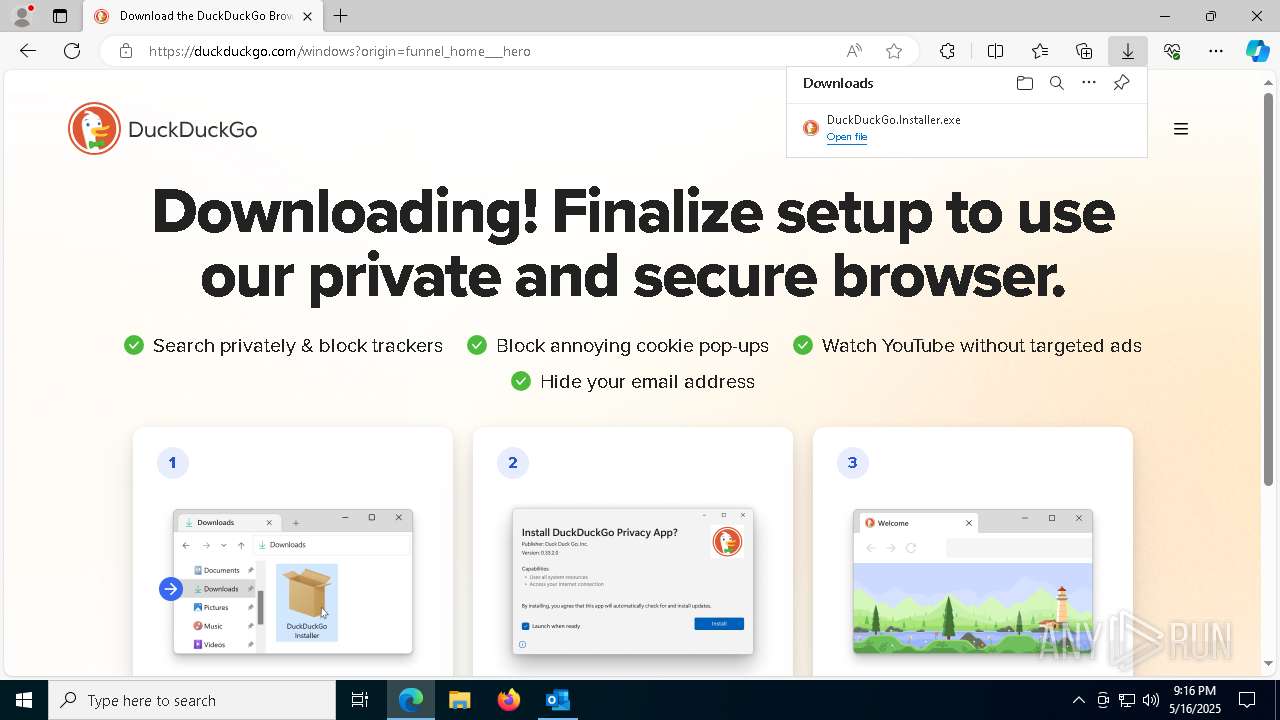Open more options in Downloads panel
This screenshot has height=720, width=1280.
pos(1089,83)
